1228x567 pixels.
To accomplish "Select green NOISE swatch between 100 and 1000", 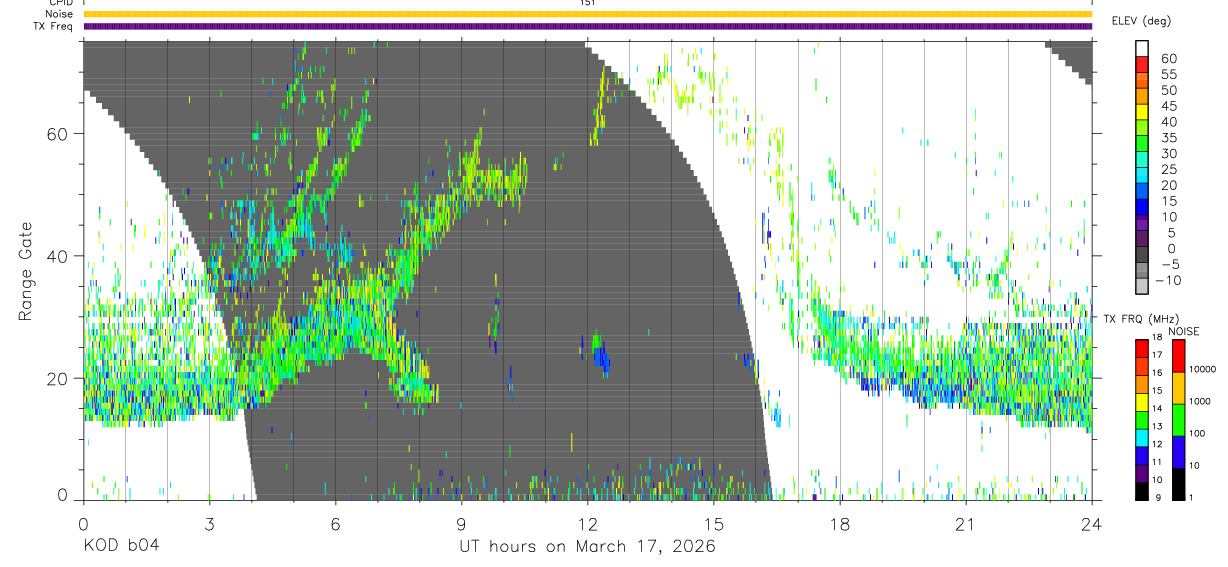I will point(1177,419).
